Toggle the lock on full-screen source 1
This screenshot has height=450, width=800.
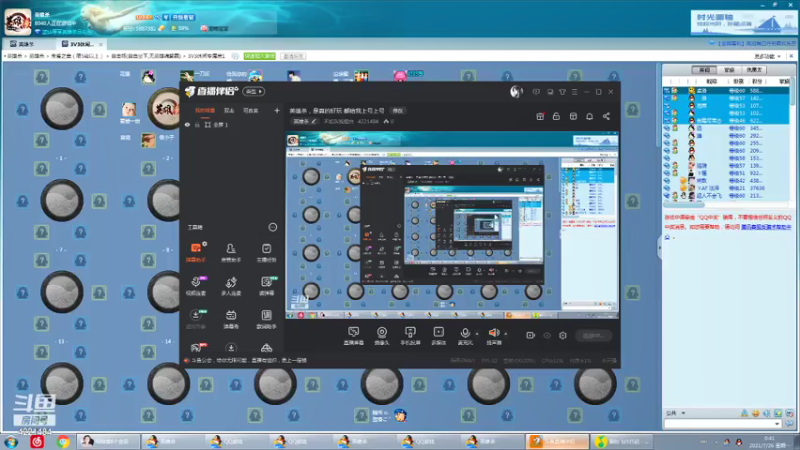click(197, 124)
